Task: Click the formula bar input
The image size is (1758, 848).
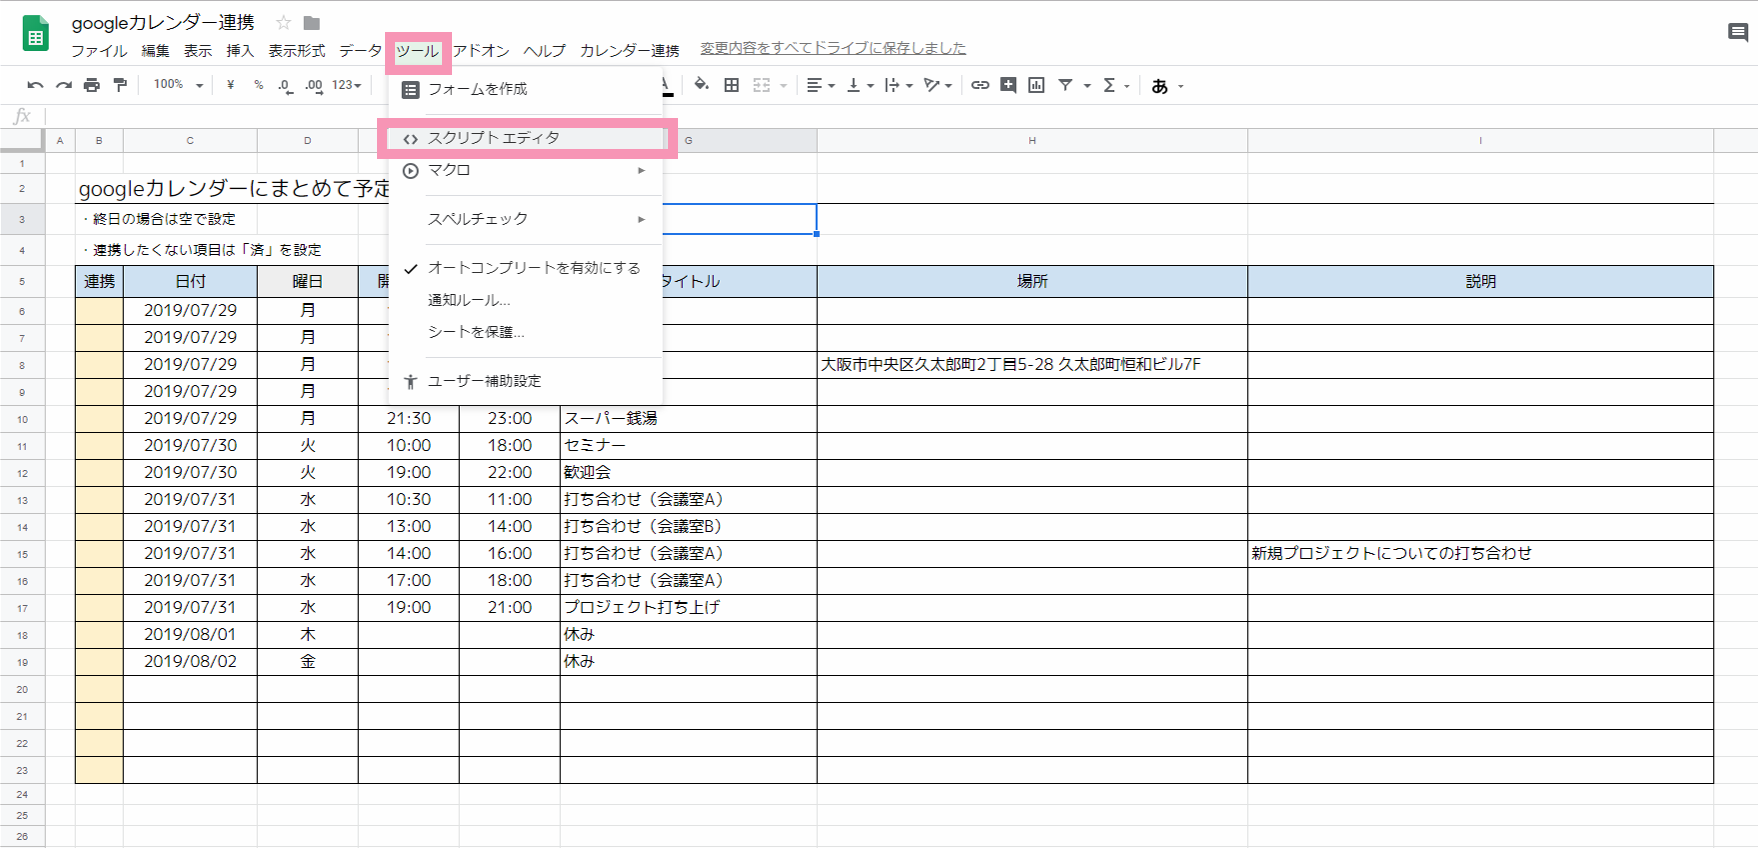Action: pos(900,116)
